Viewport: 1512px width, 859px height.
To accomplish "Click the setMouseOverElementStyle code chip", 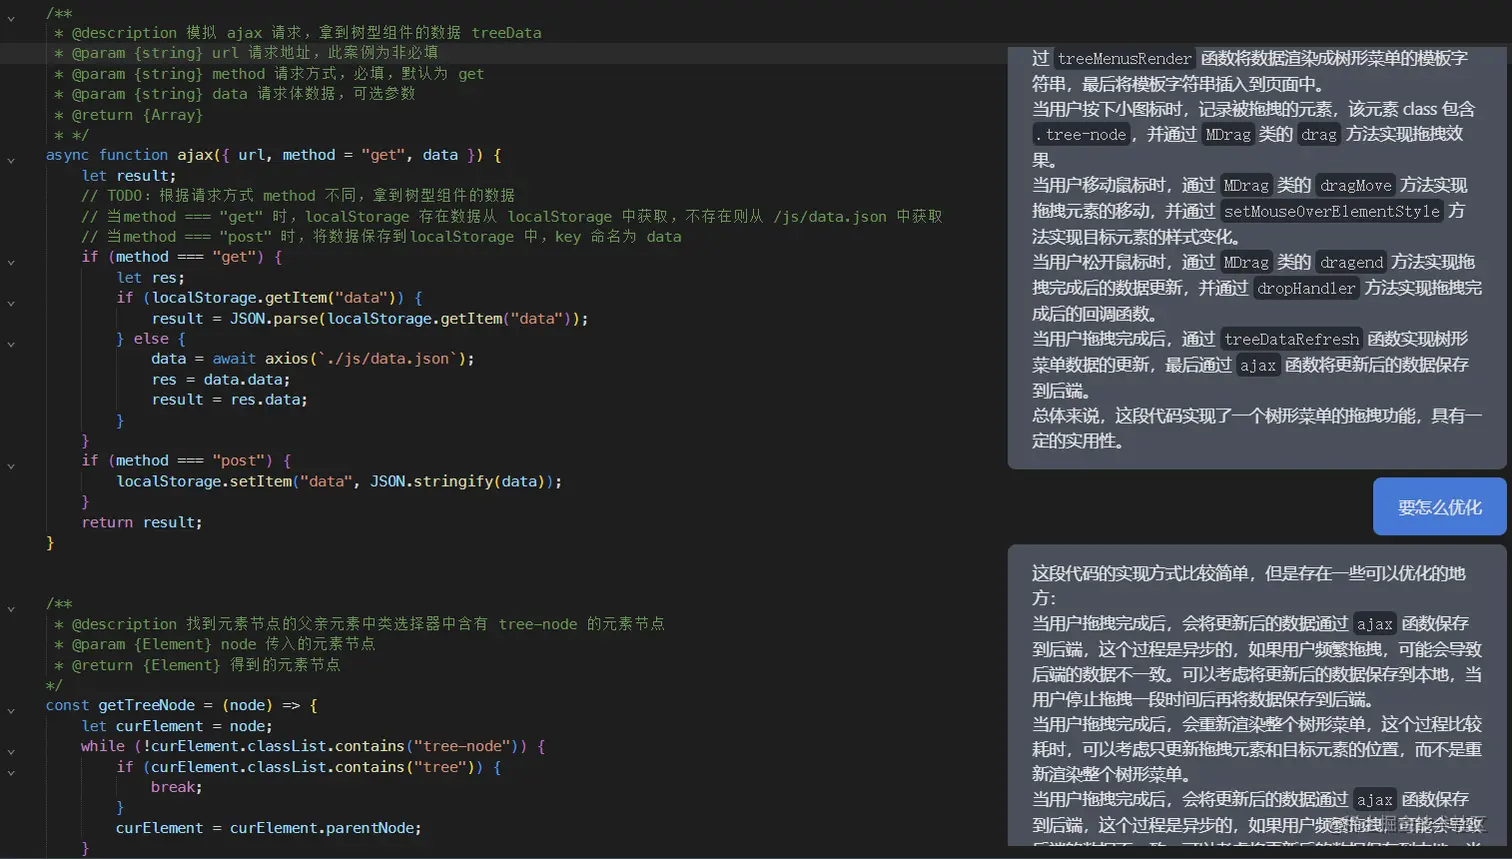I will [x=1331, y=212].
